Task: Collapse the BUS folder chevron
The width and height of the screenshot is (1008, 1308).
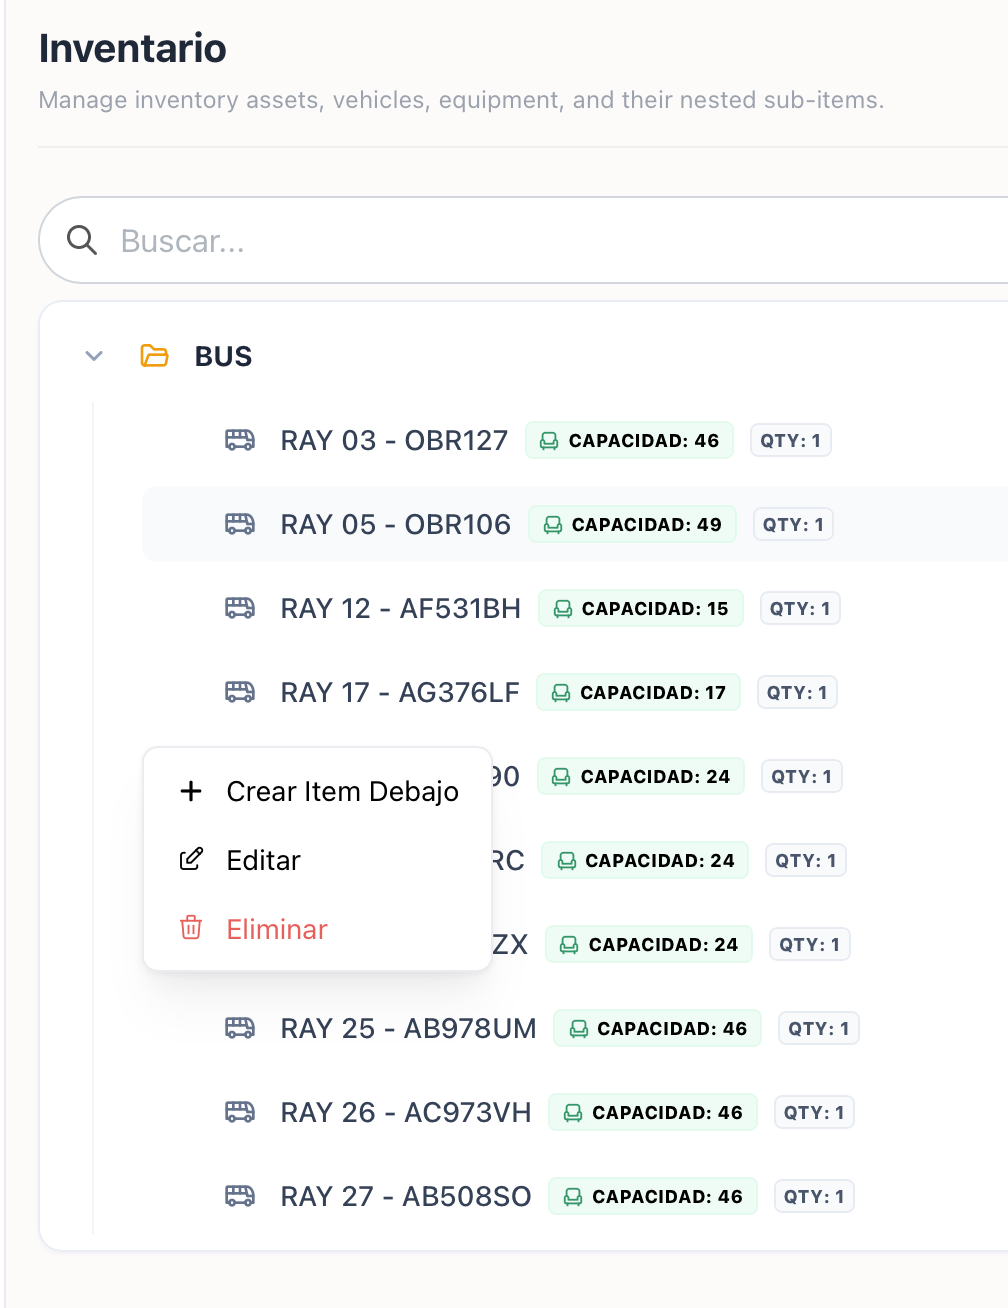Action: 94,356
